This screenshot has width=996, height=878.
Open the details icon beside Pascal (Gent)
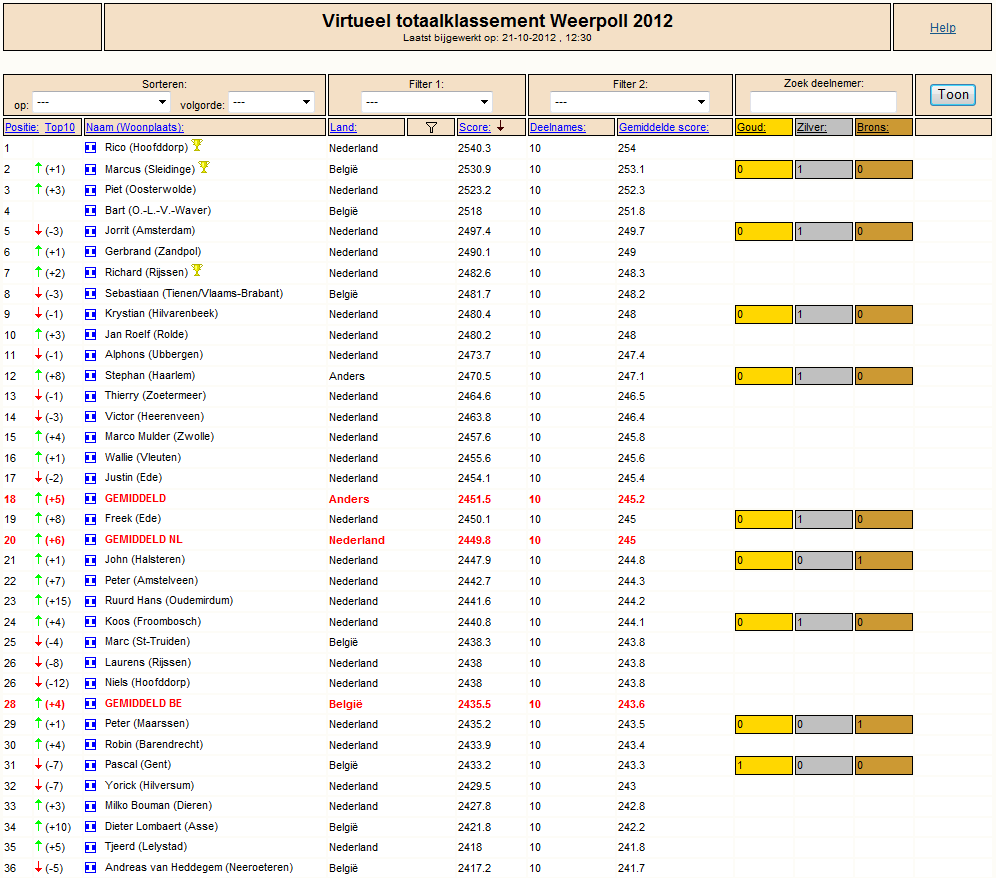[90, 765]
